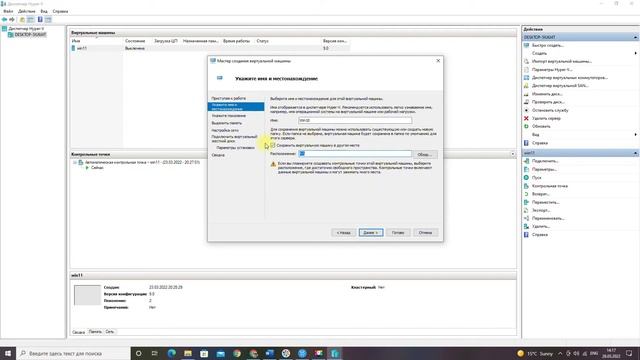
Task: Collapse the win11 actions section
Action: (635, 153)
